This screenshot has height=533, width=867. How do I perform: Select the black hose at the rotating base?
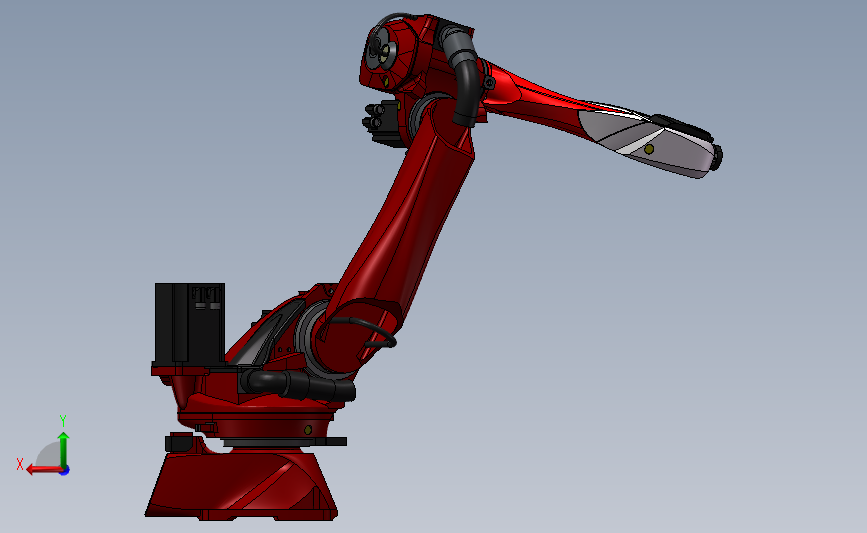(299, 383)
